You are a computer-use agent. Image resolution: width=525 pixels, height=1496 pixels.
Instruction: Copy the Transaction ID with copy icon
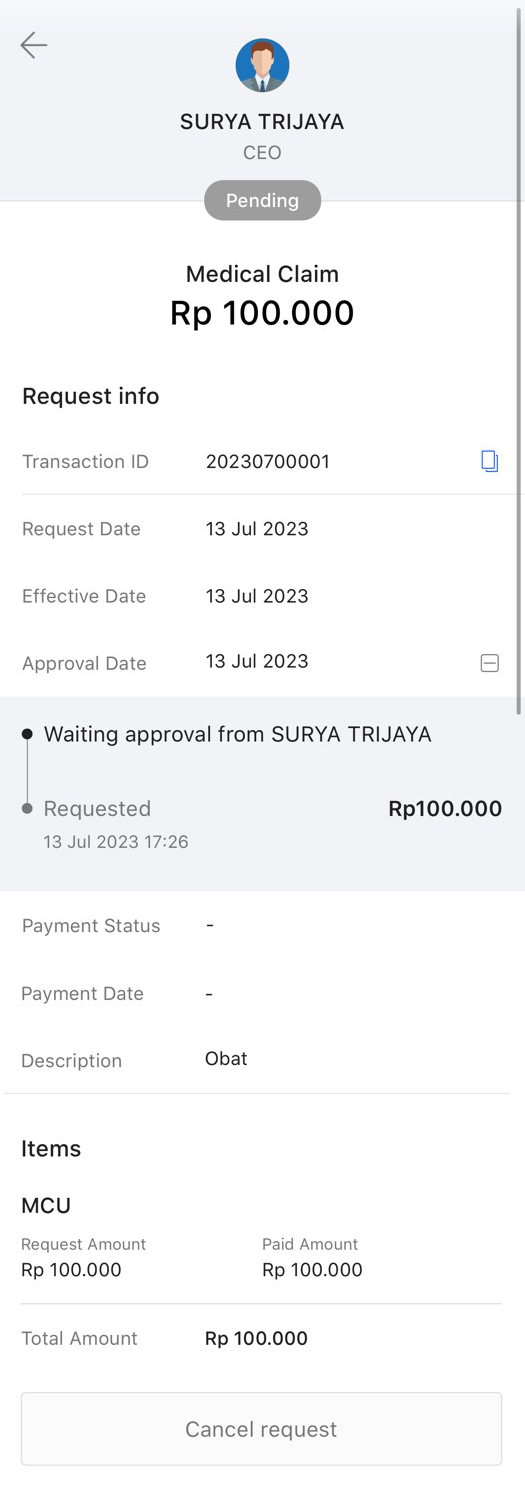pos(489,461)
